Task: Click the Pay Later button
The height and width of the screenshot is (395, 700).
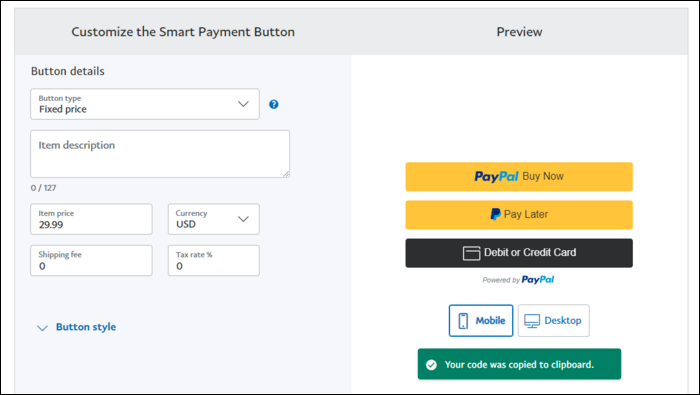Action: (x=519, y=215)
